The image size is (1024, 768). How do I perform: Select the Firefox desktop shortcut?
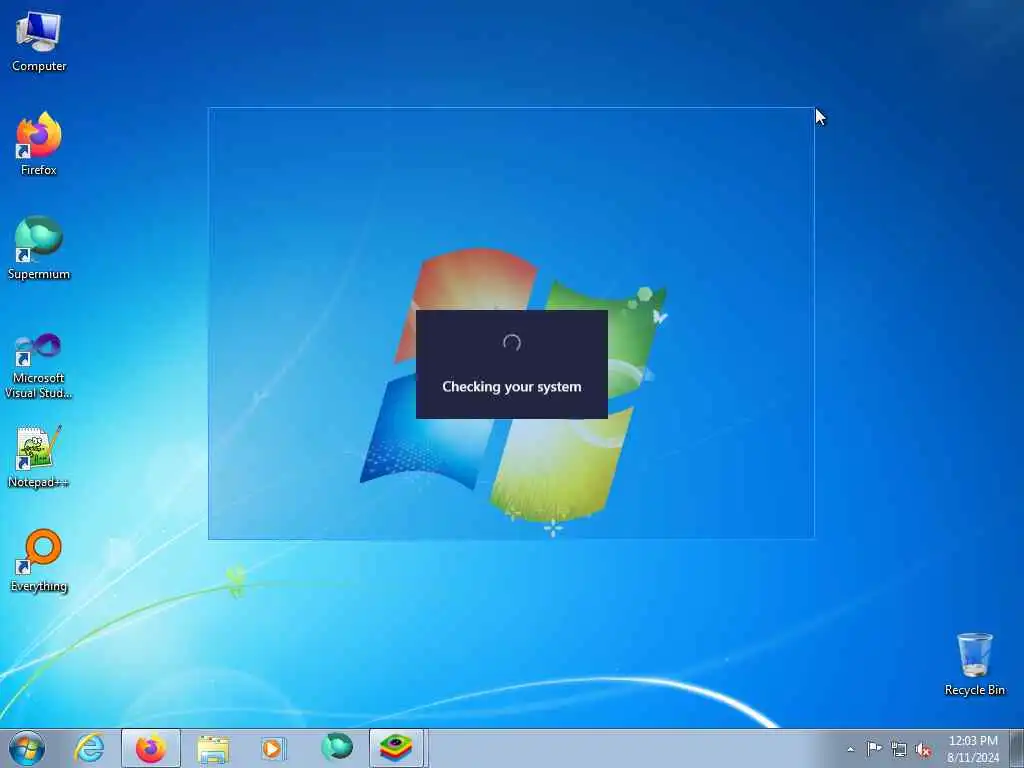39,144
